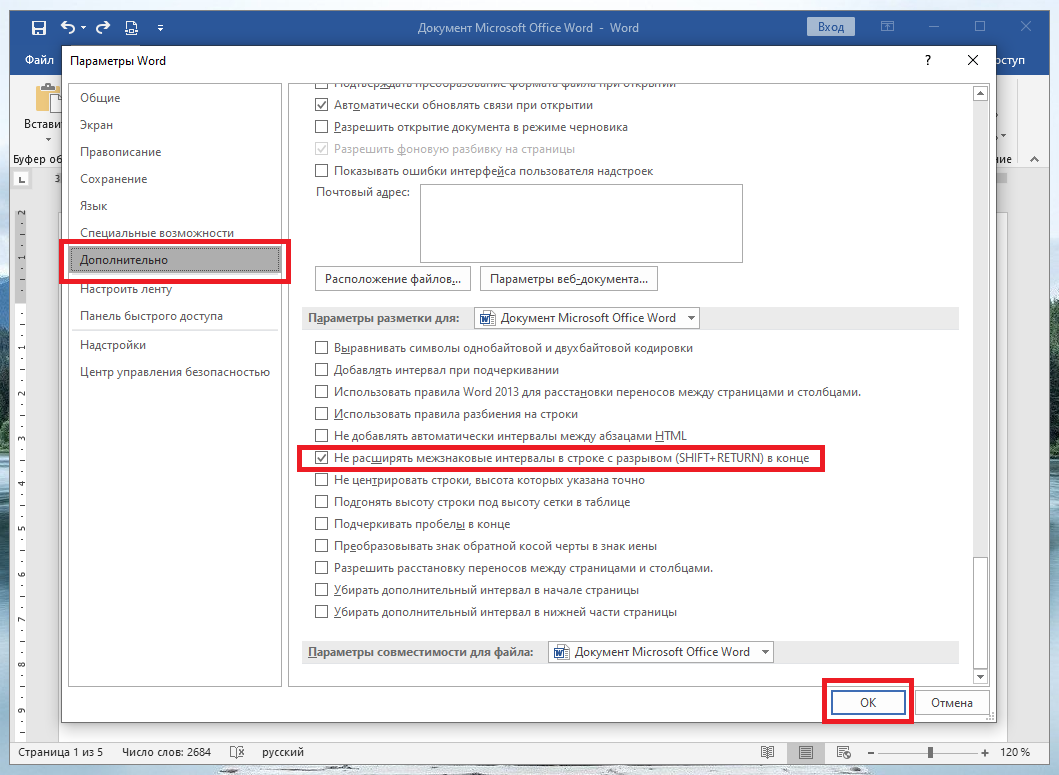Viewport: 1059px width, 775px height.
Task: Click the dialog scrollbar thumb
Action: (x=981, y=611)
